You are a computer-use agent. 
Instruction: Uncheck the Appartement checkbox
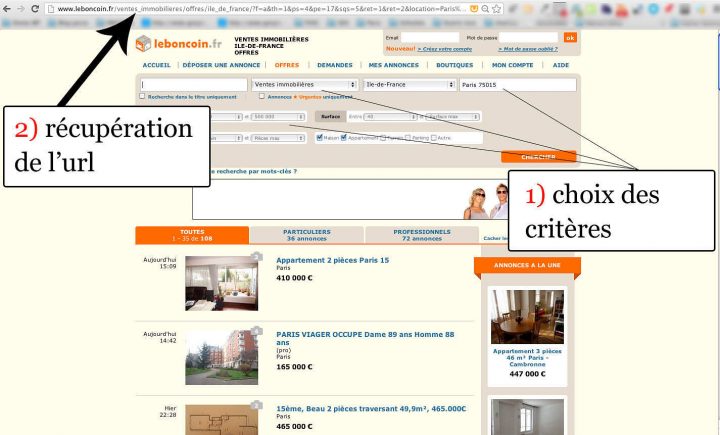click(x=344, y=137)
